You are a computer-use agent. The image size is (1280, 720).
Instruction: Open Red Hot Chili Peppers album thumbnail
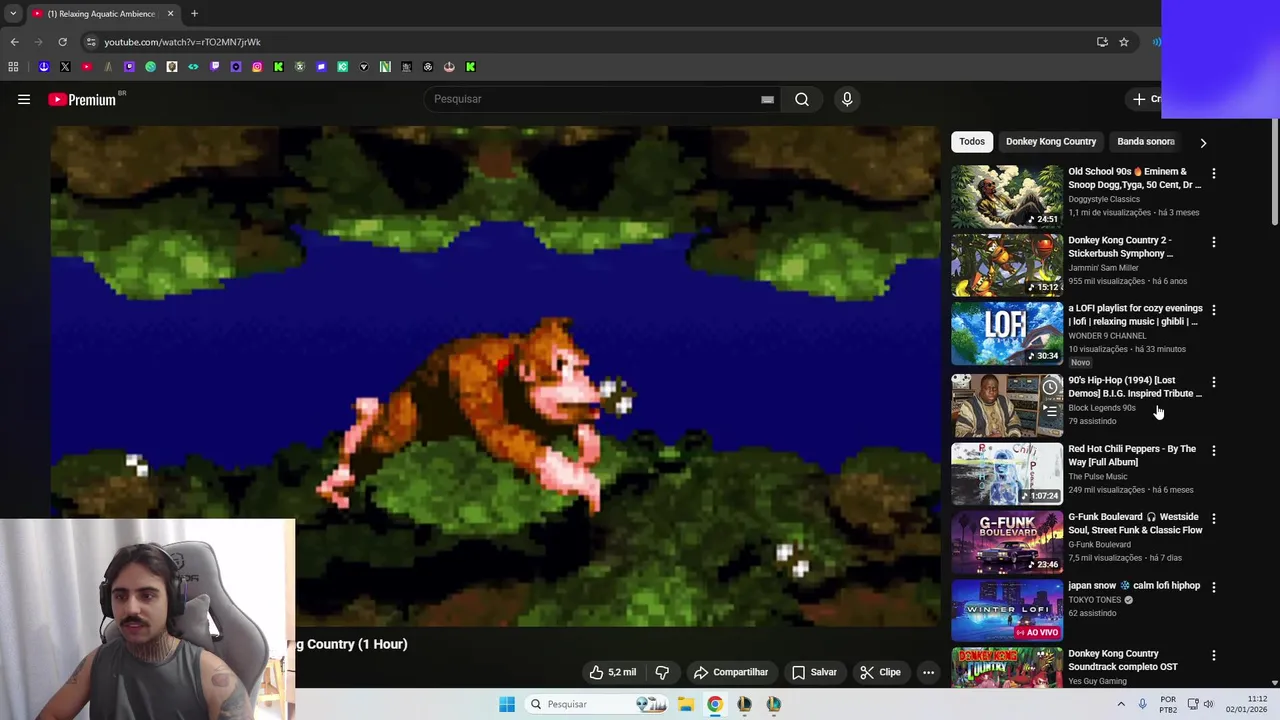(1007, 473)
